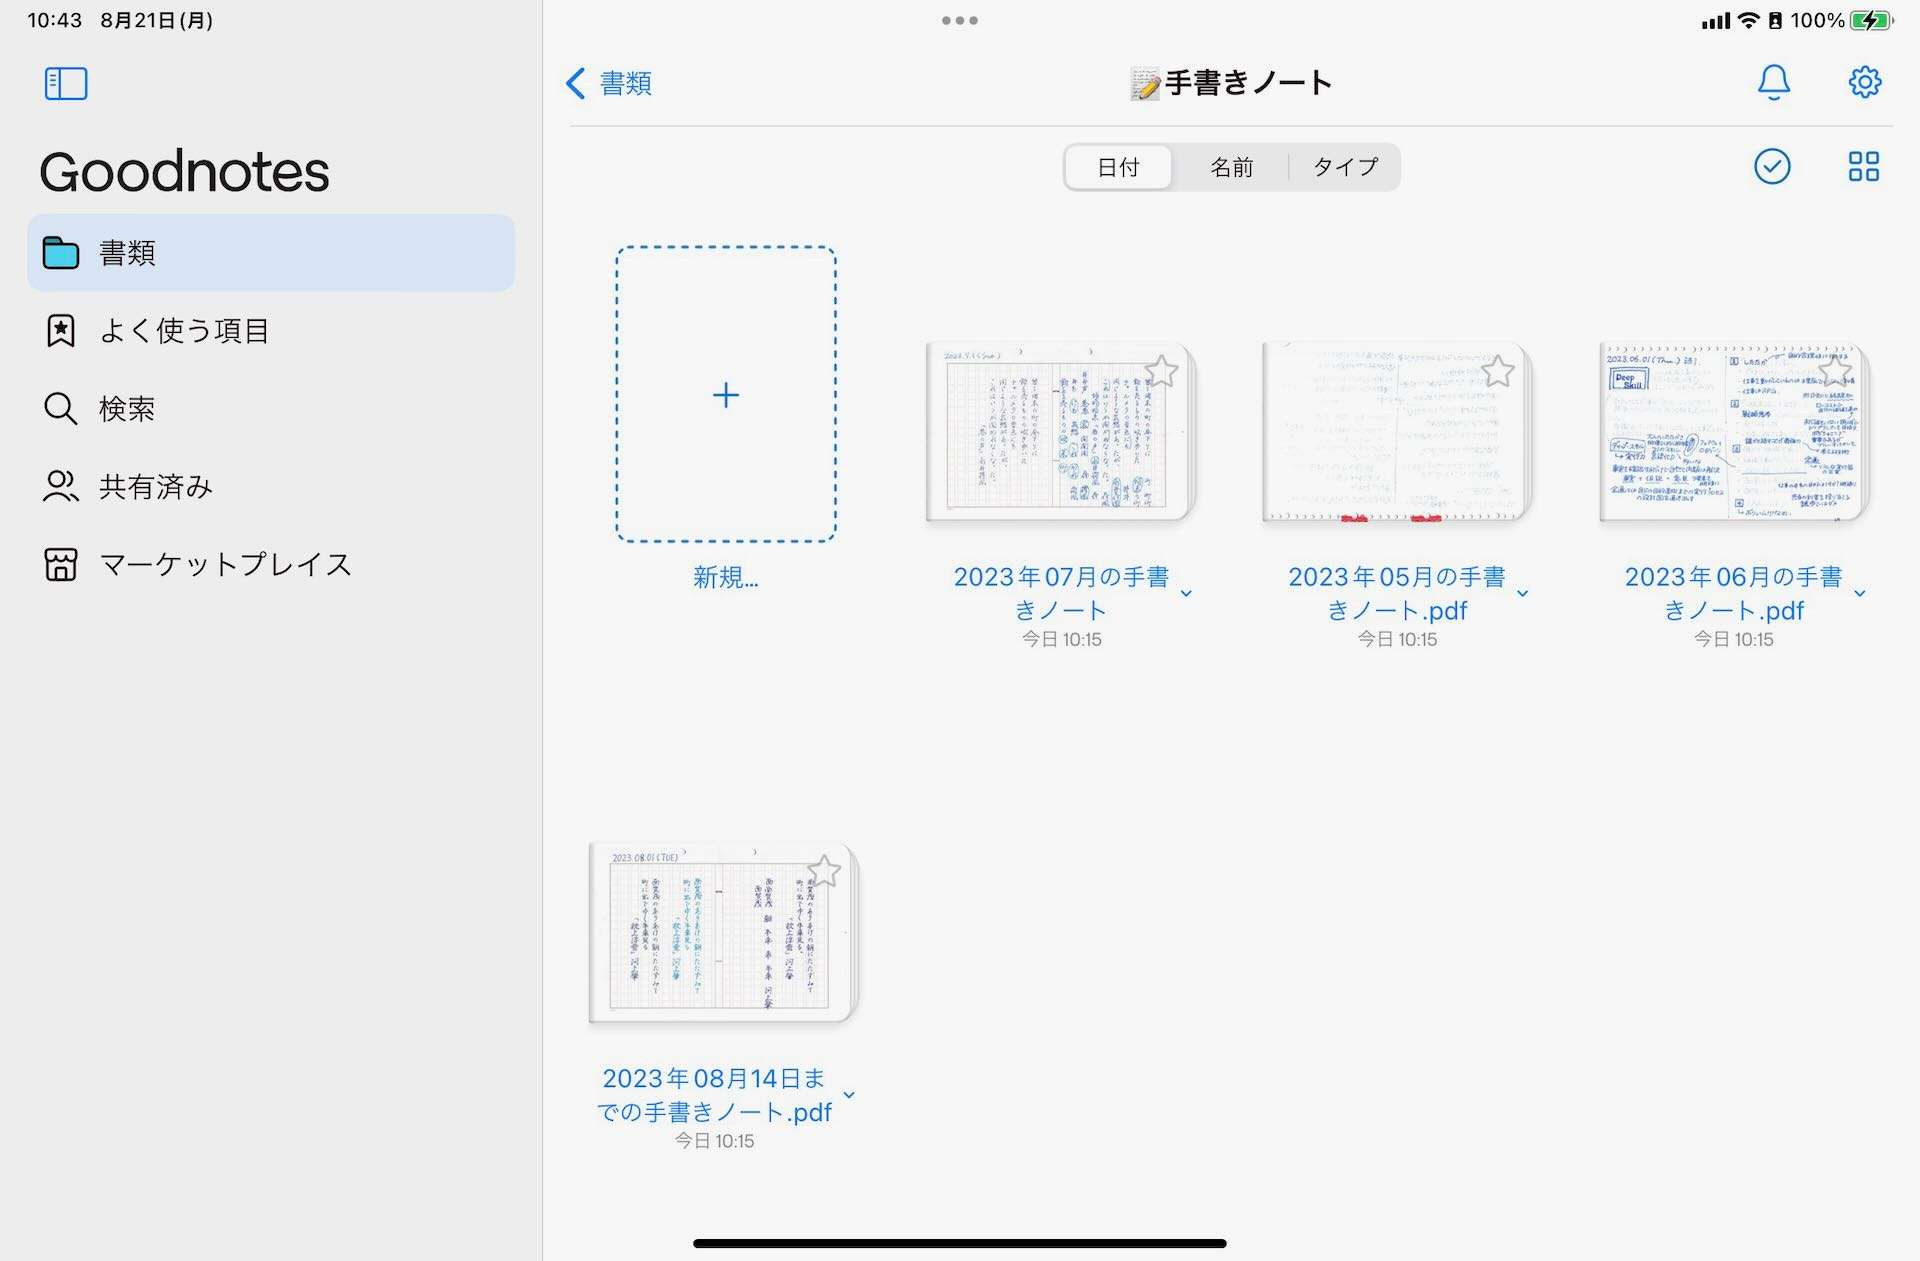Expand options chevron for 2023年07月 notebook
The image size is (1920, 1261).
1186,594
